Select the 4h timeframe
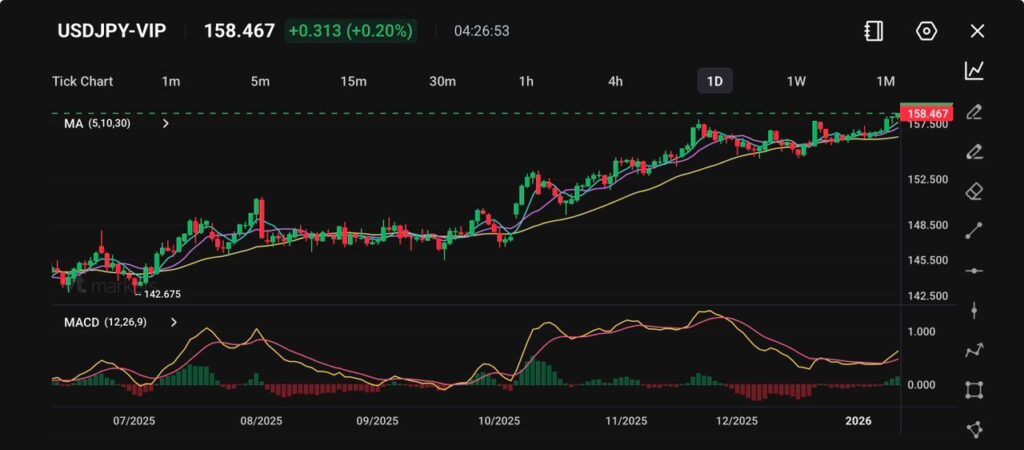Viewport: 1024px width, 450px height. point(615,81)
